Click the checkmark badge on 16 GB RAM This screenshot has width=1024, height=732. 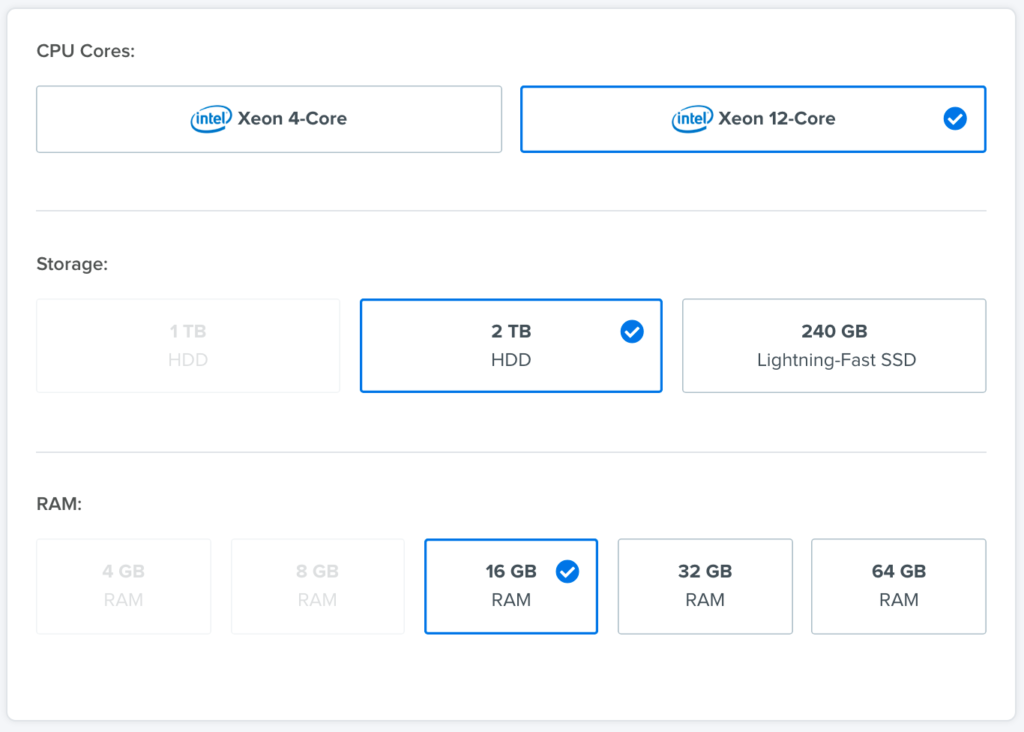tap(567, 572)
